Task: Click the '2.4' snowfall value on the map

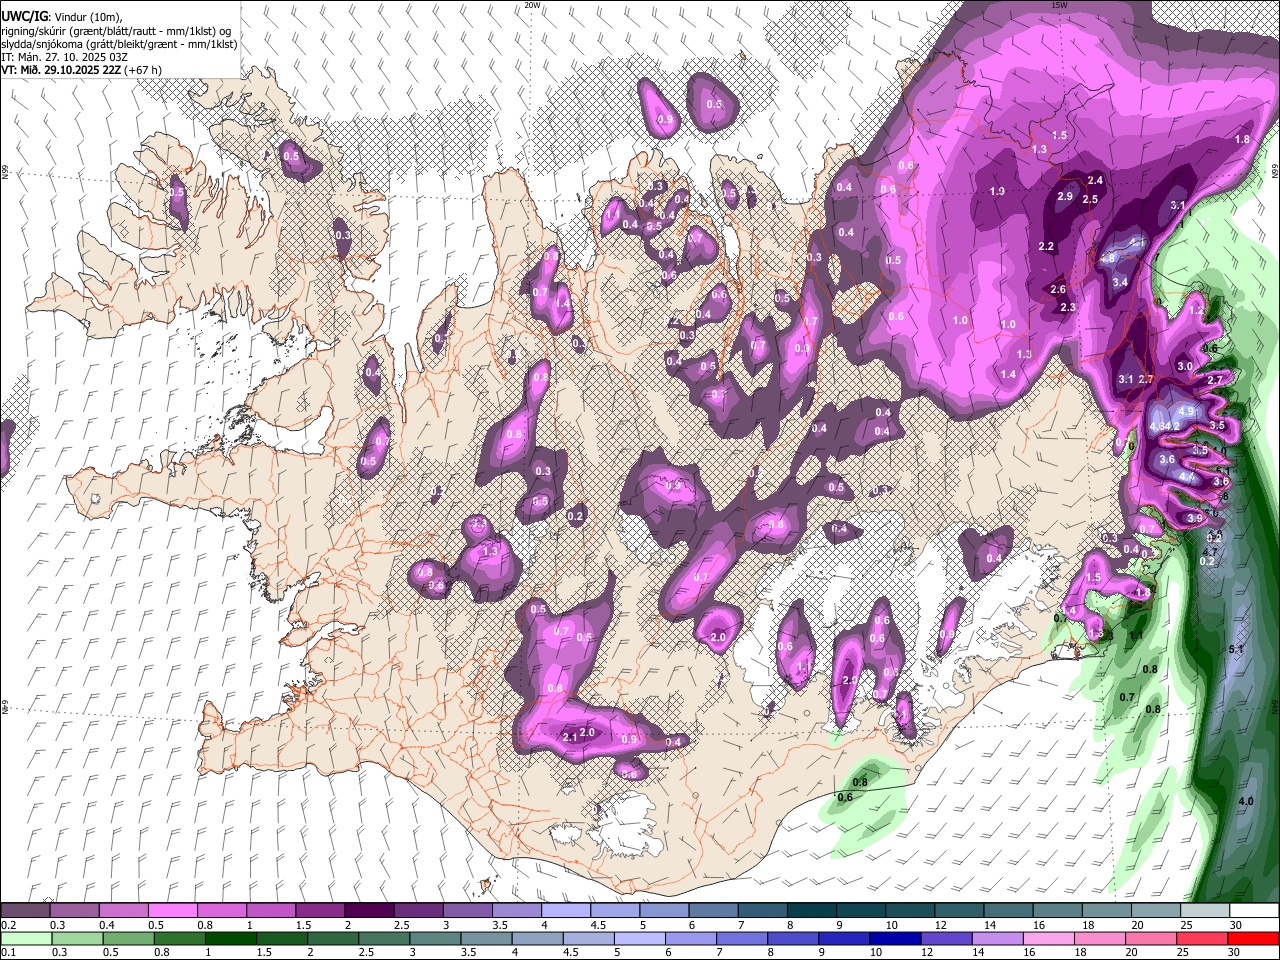Action: pos(1094,180)
